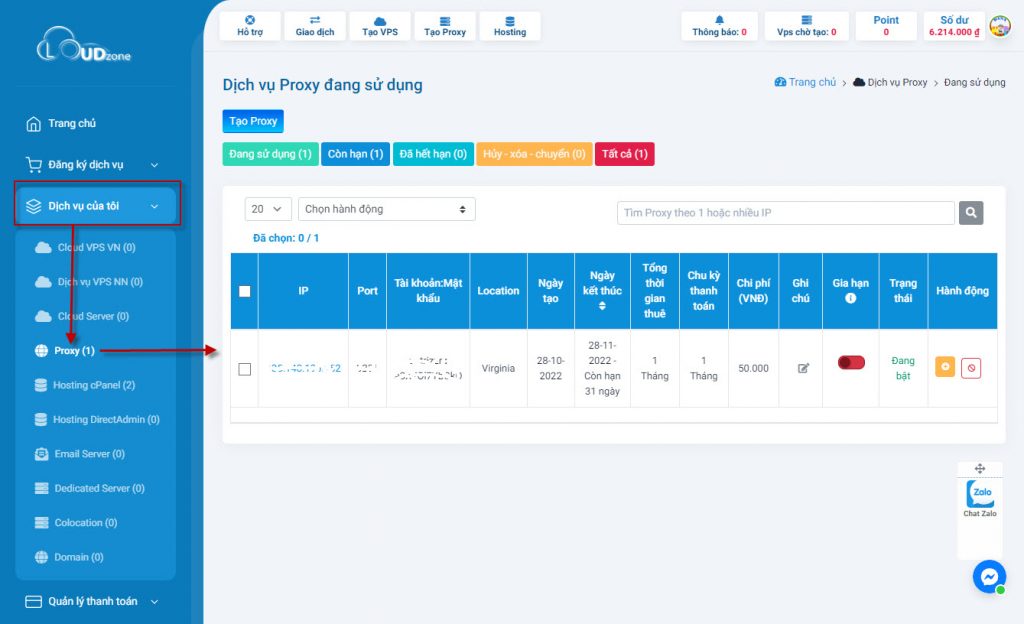
Task: Click the proxy search input field
Action: (784, 212)
